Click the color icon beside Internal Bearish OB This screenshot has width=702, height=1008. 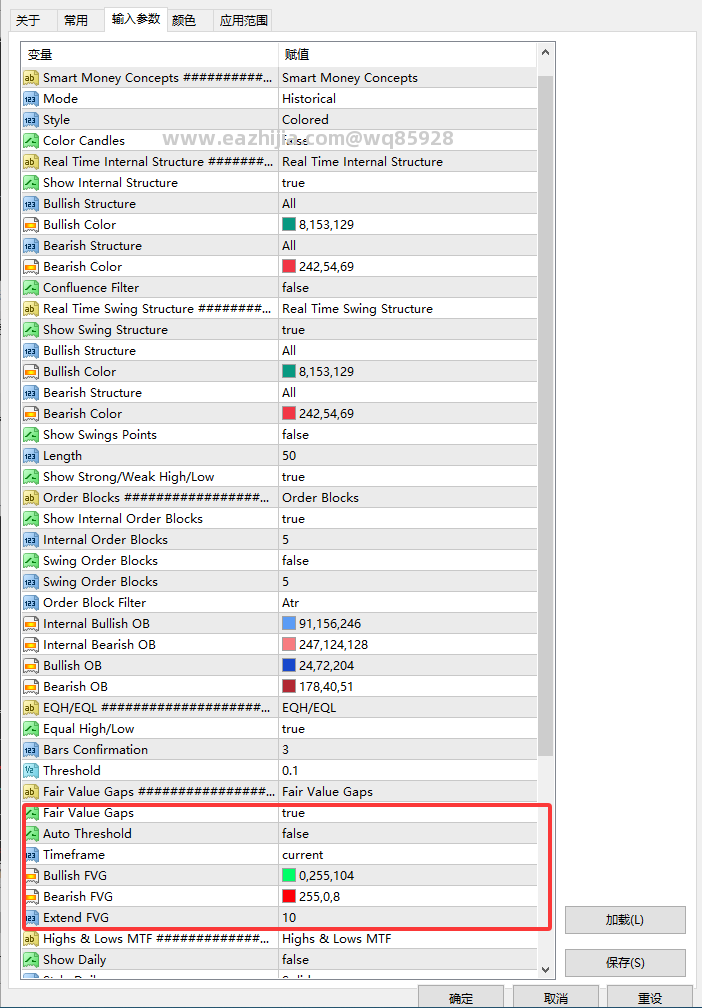31,645
